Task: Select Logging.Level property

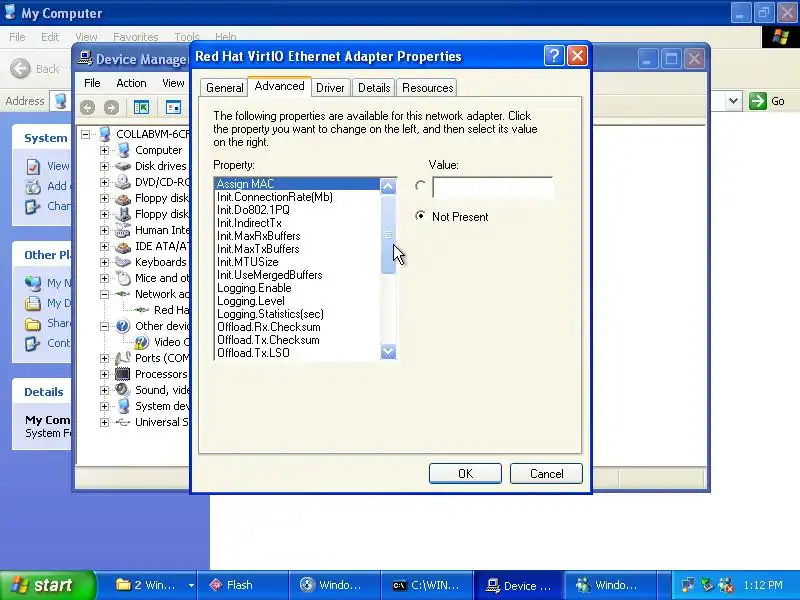Action: [297, 301]
